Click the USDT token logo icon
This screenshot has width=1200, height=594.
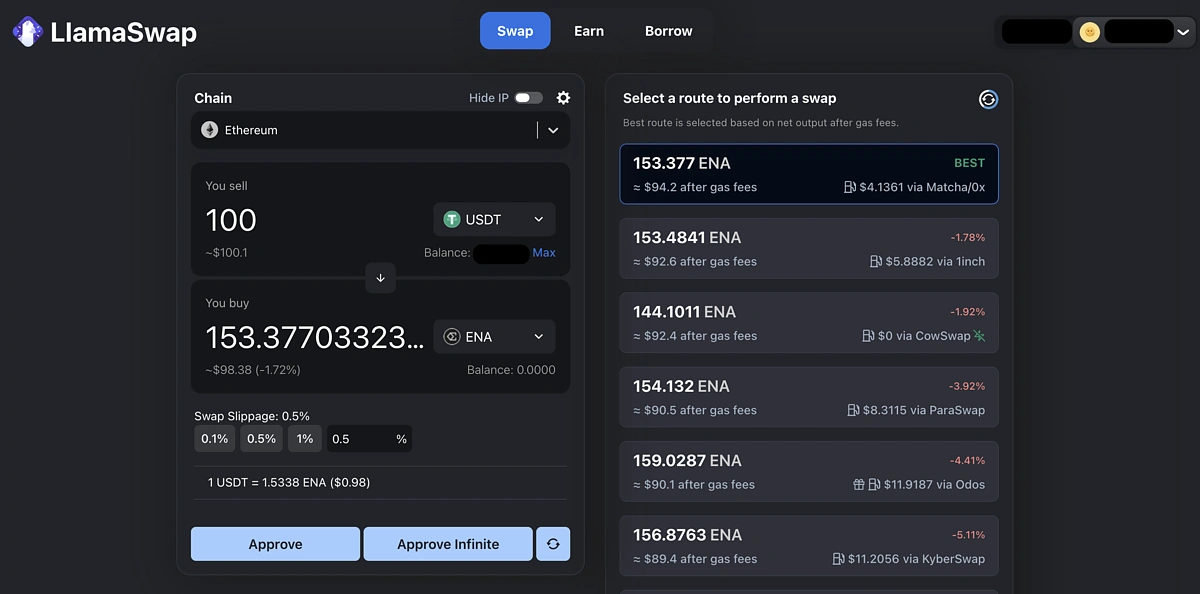pyautogui.click(x=452, y=219)
